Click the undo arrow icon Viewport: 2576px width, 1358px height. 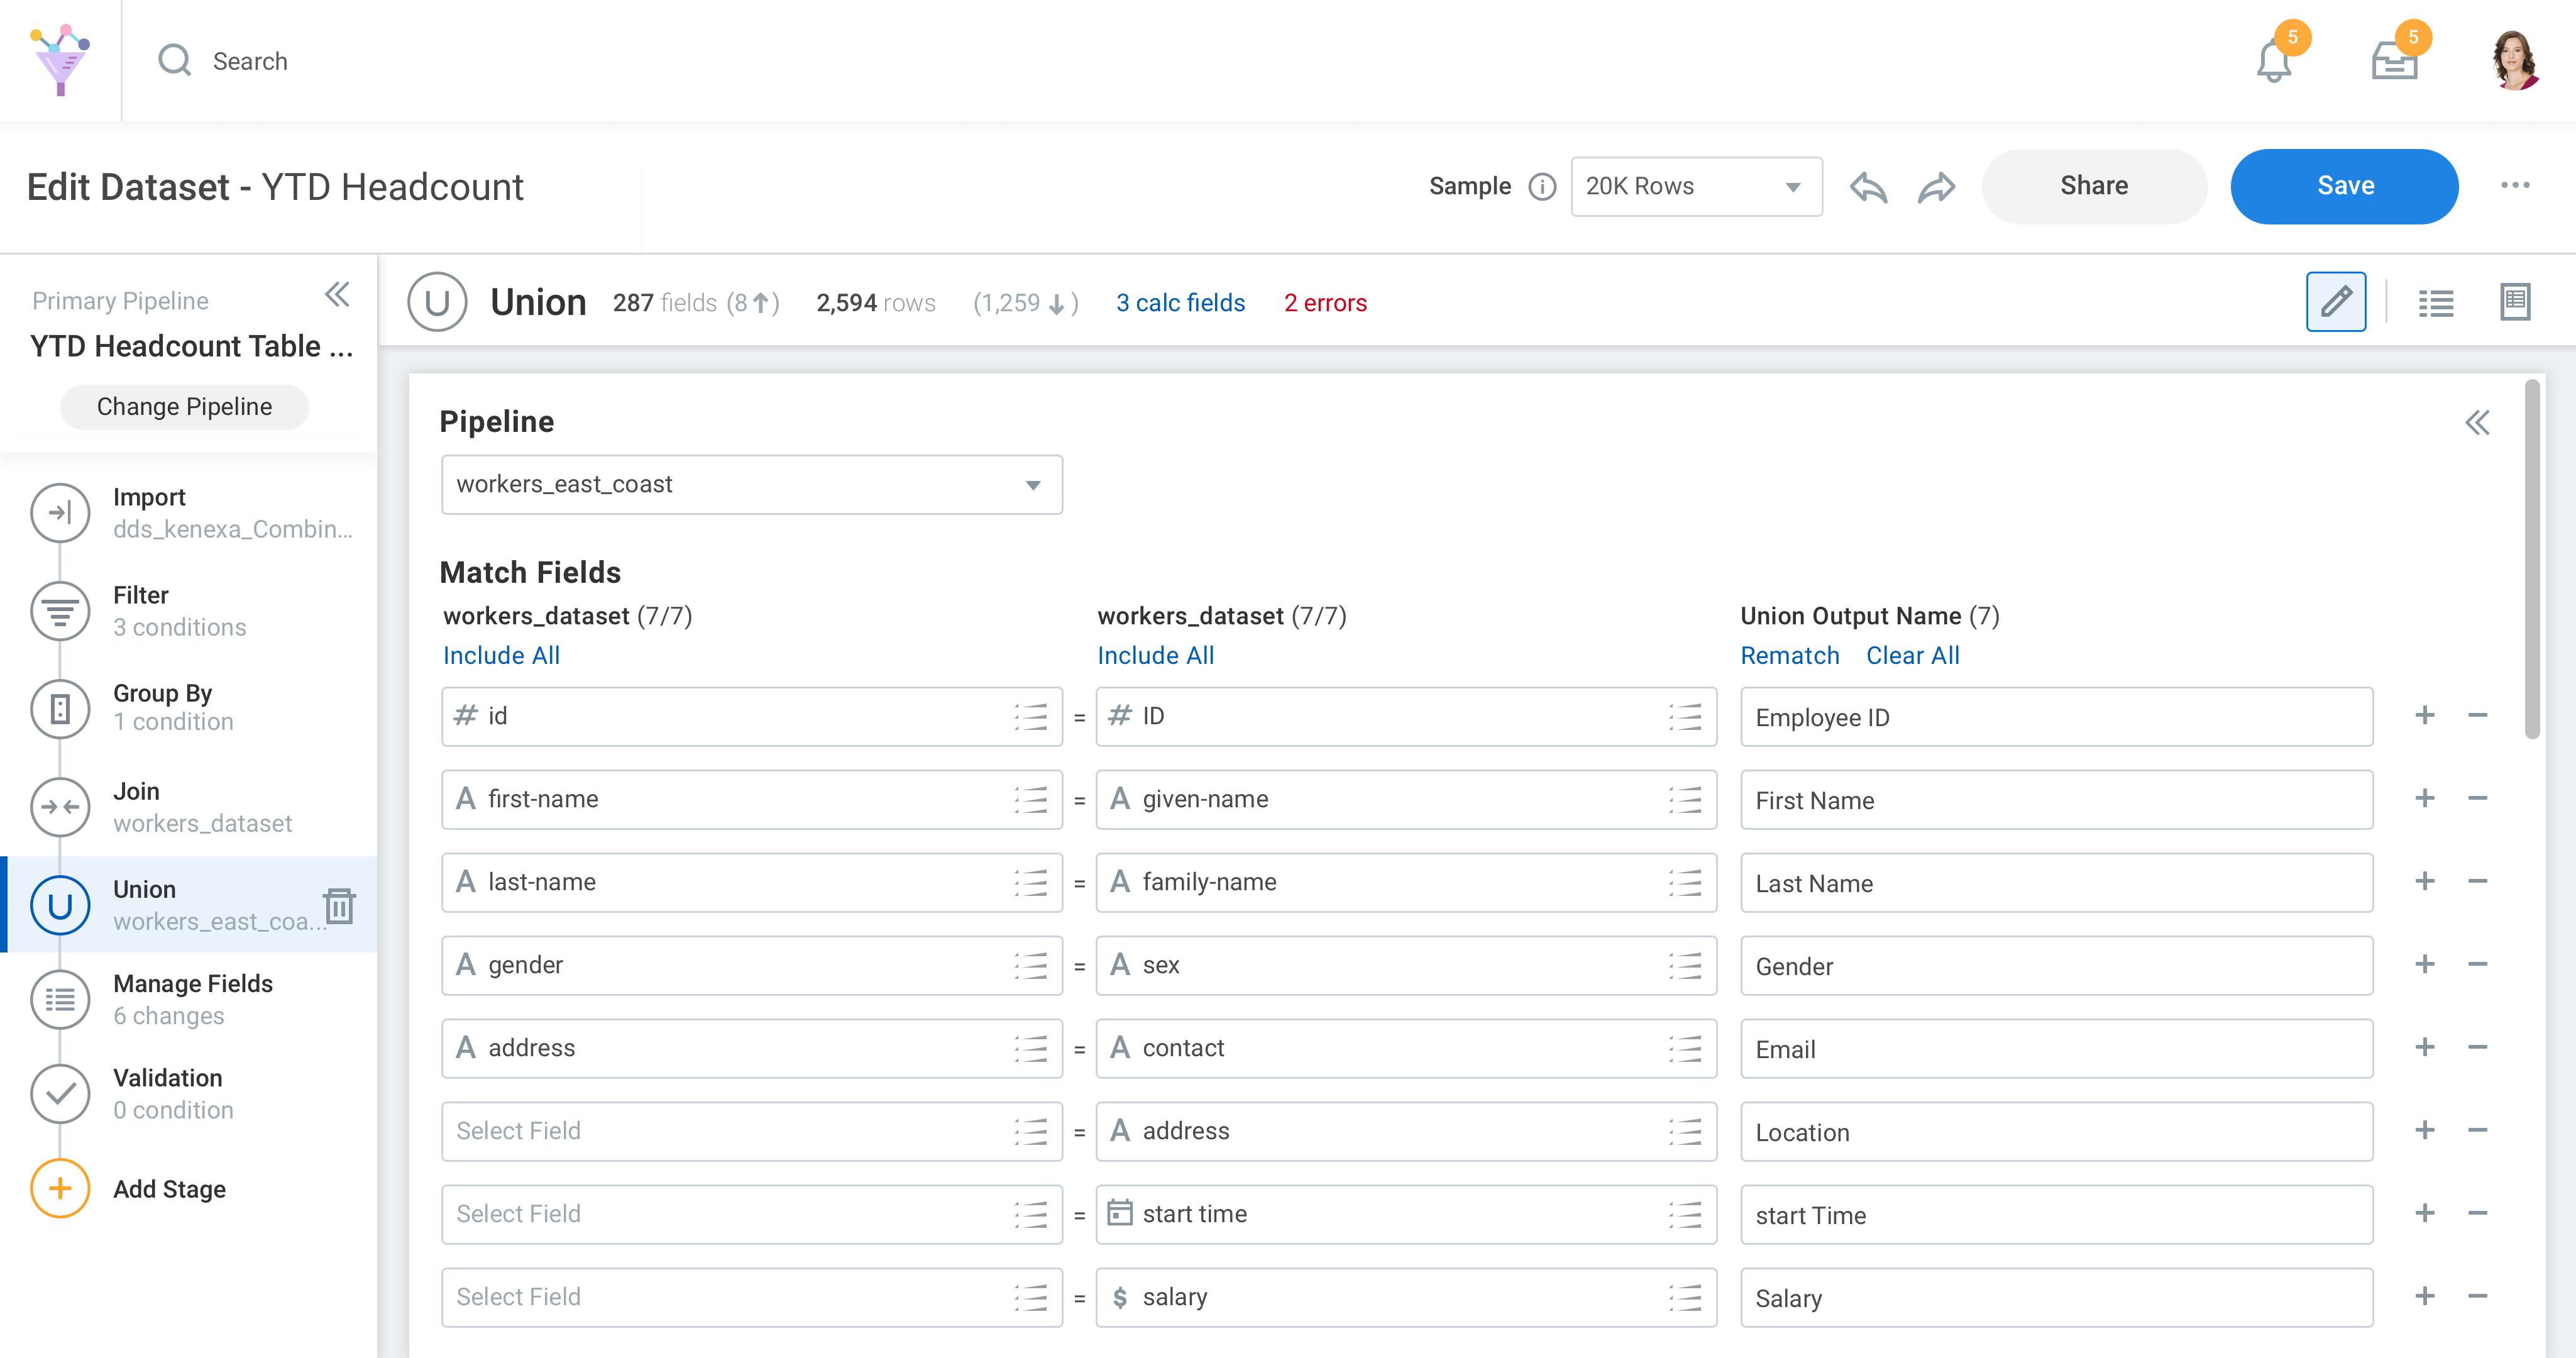pos(1867,187)
